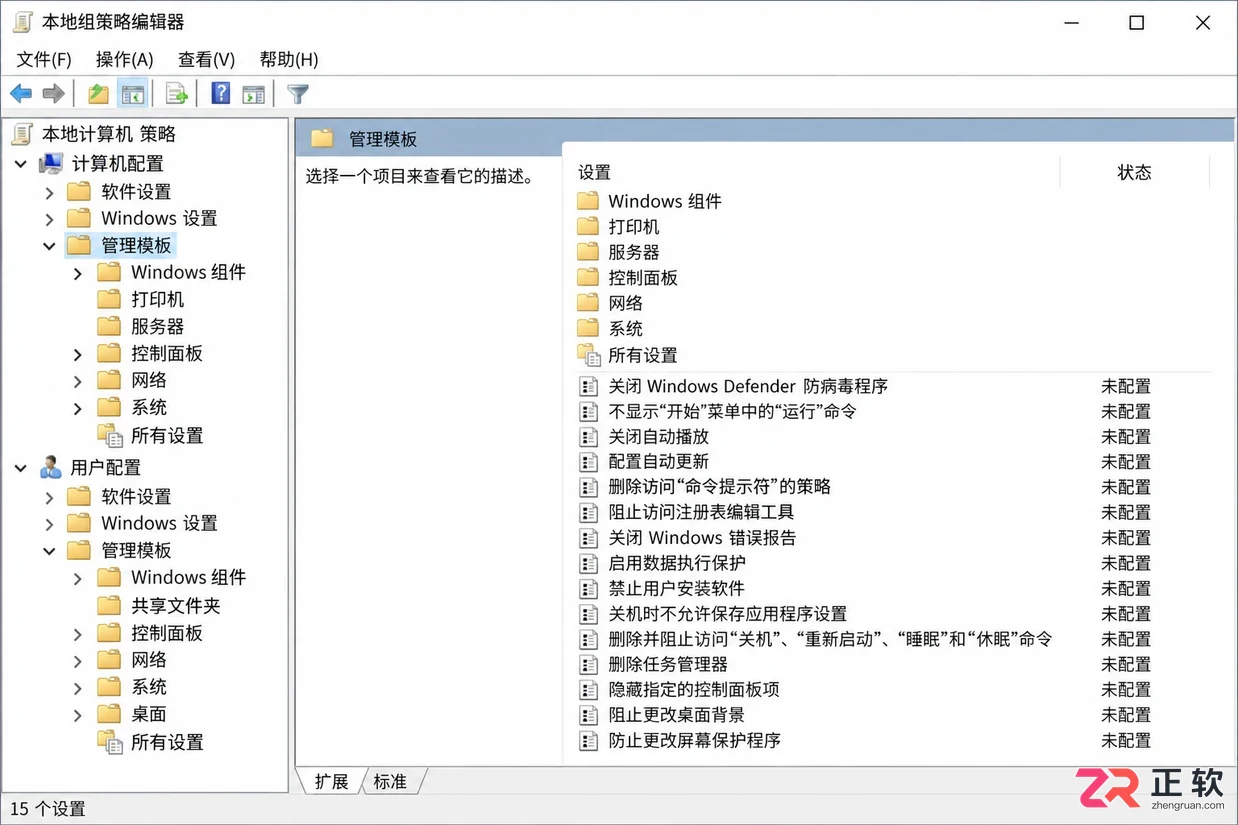Select 打印机 in the console tree
Screen dimensions: 1238x825
point(158,299)
